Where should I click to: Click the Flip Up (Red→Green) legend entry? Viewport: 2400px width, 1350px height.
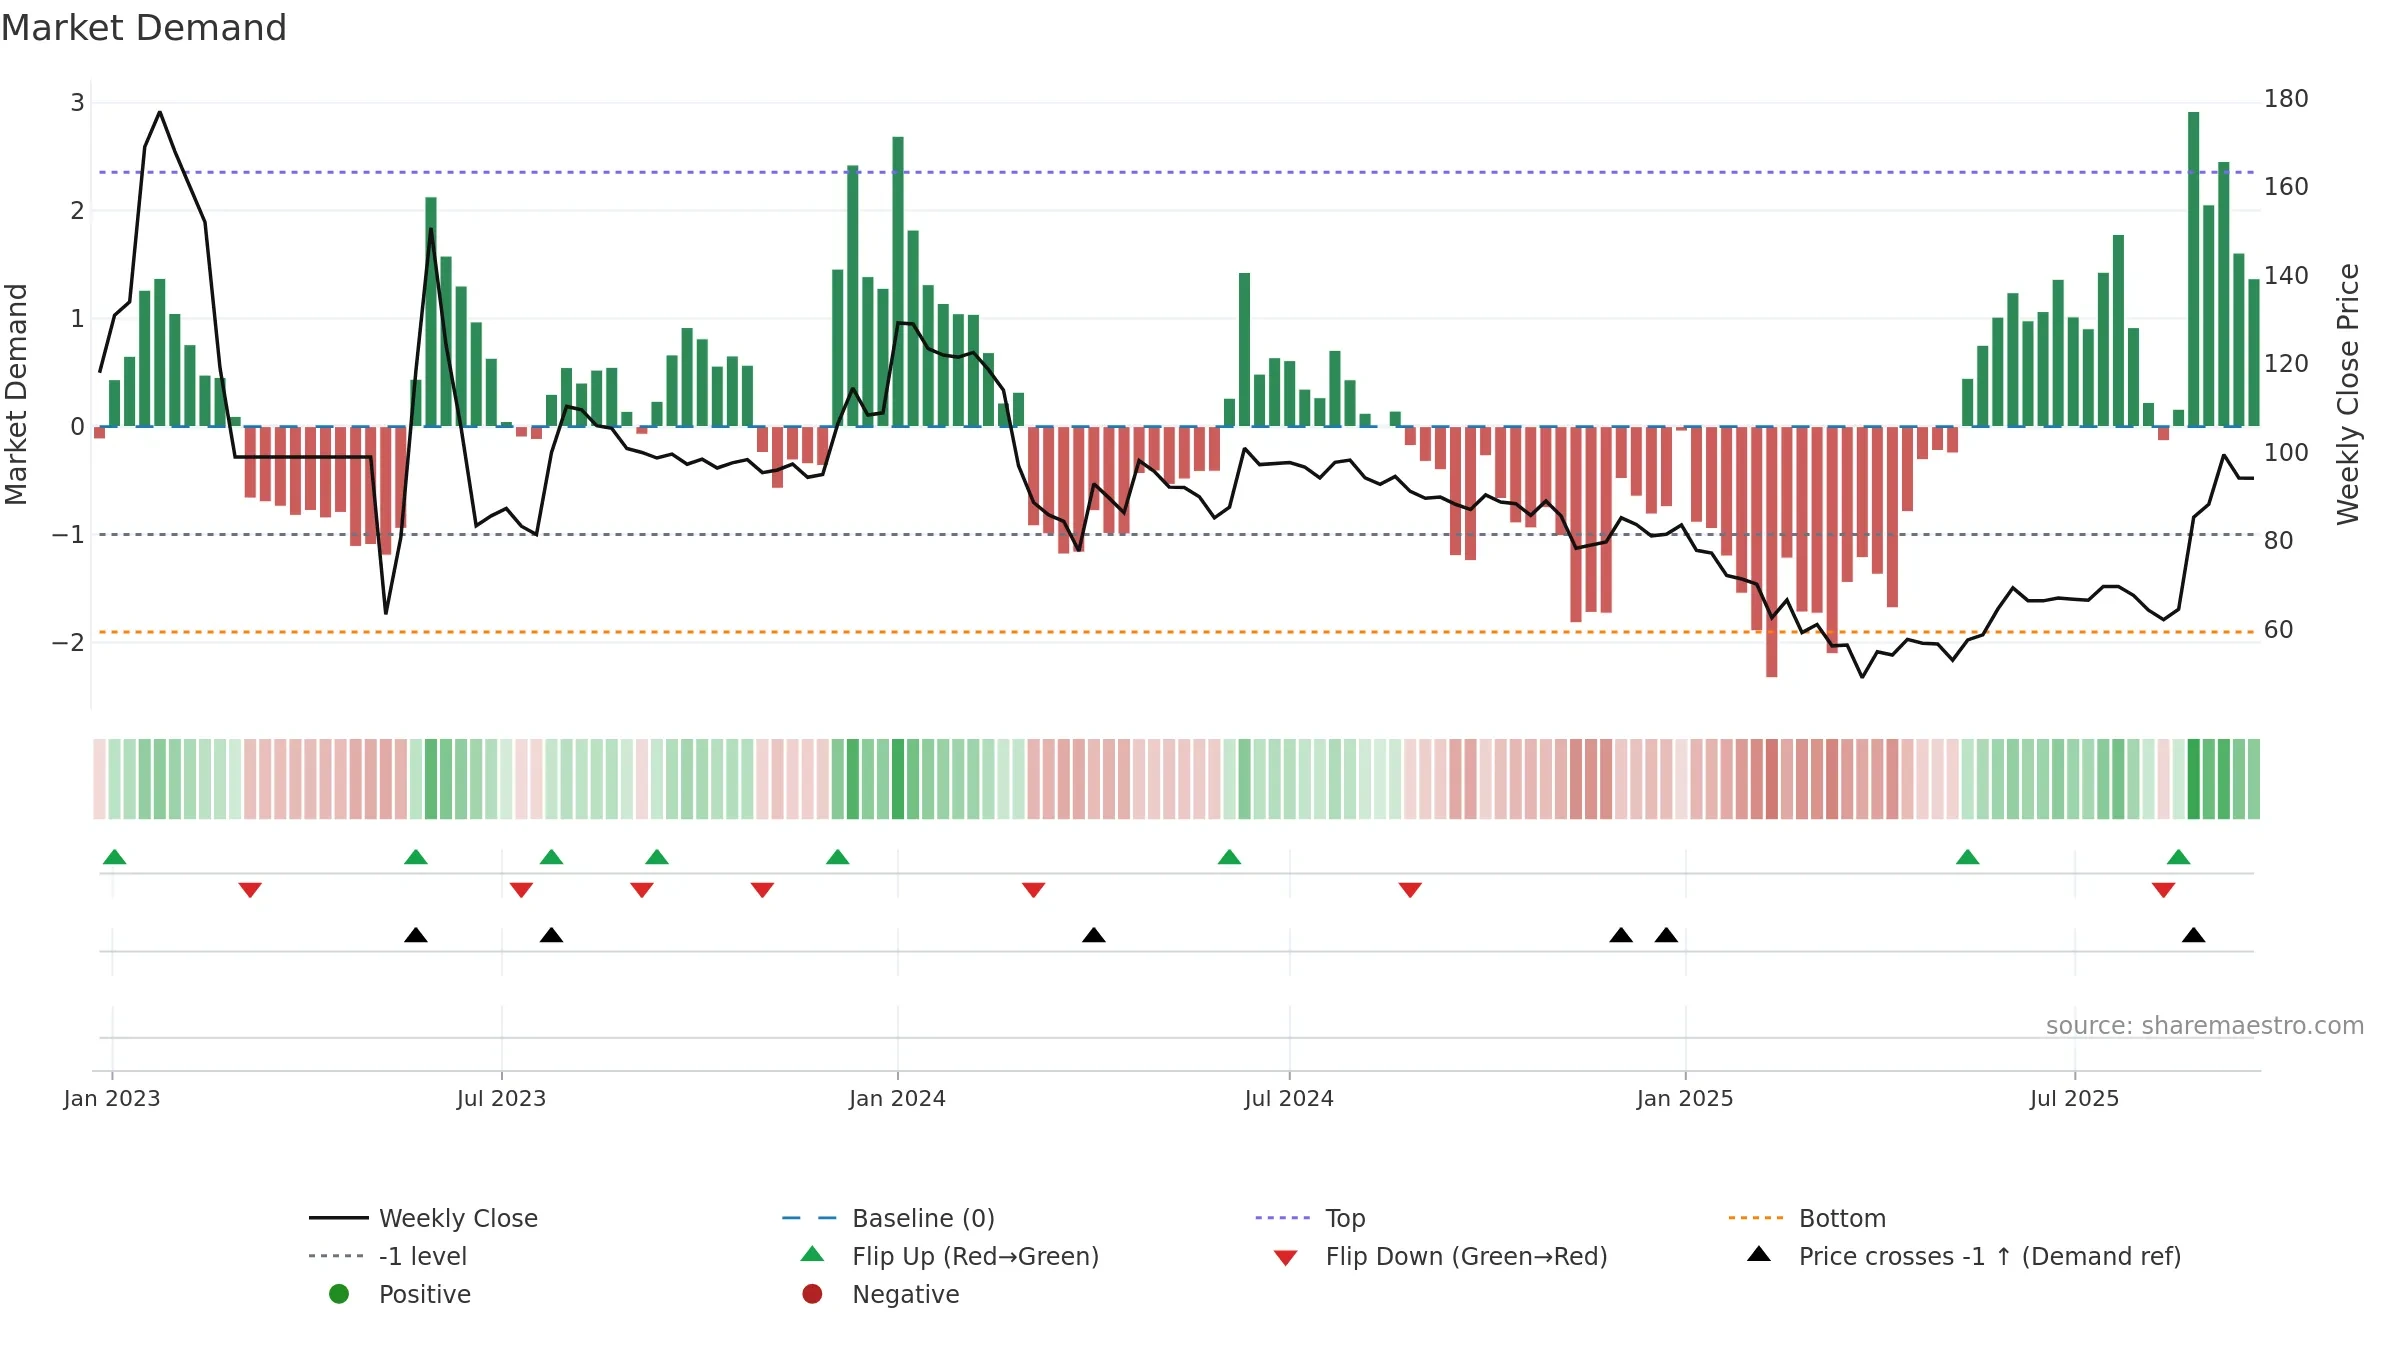pyautogui.click(x=950, y=1256)
